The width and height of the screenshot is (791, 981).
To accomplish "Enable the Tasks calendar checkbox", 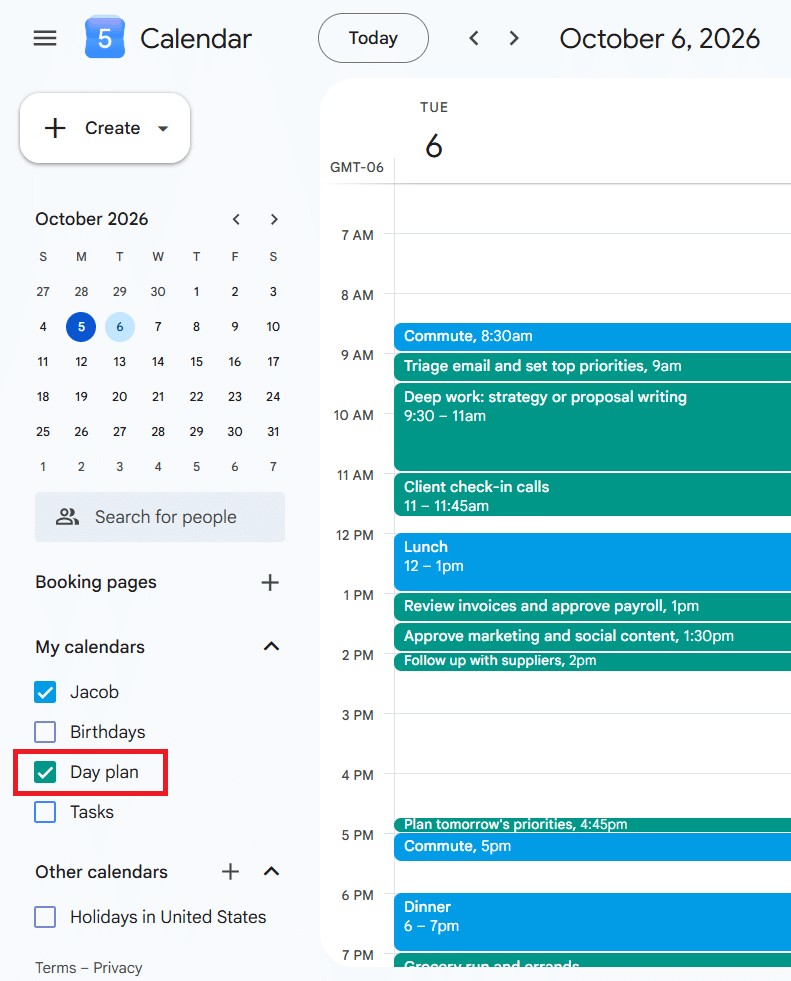I will pos(45,812).
